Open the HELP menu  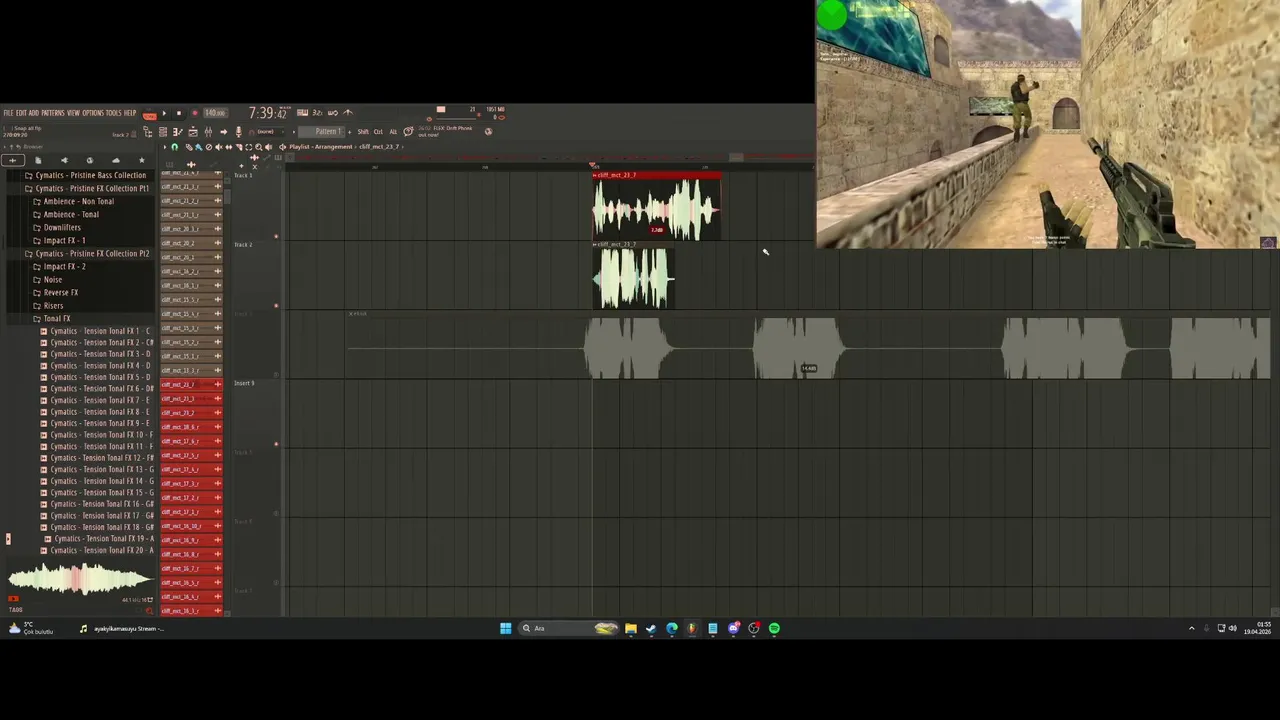pos(130,113)
